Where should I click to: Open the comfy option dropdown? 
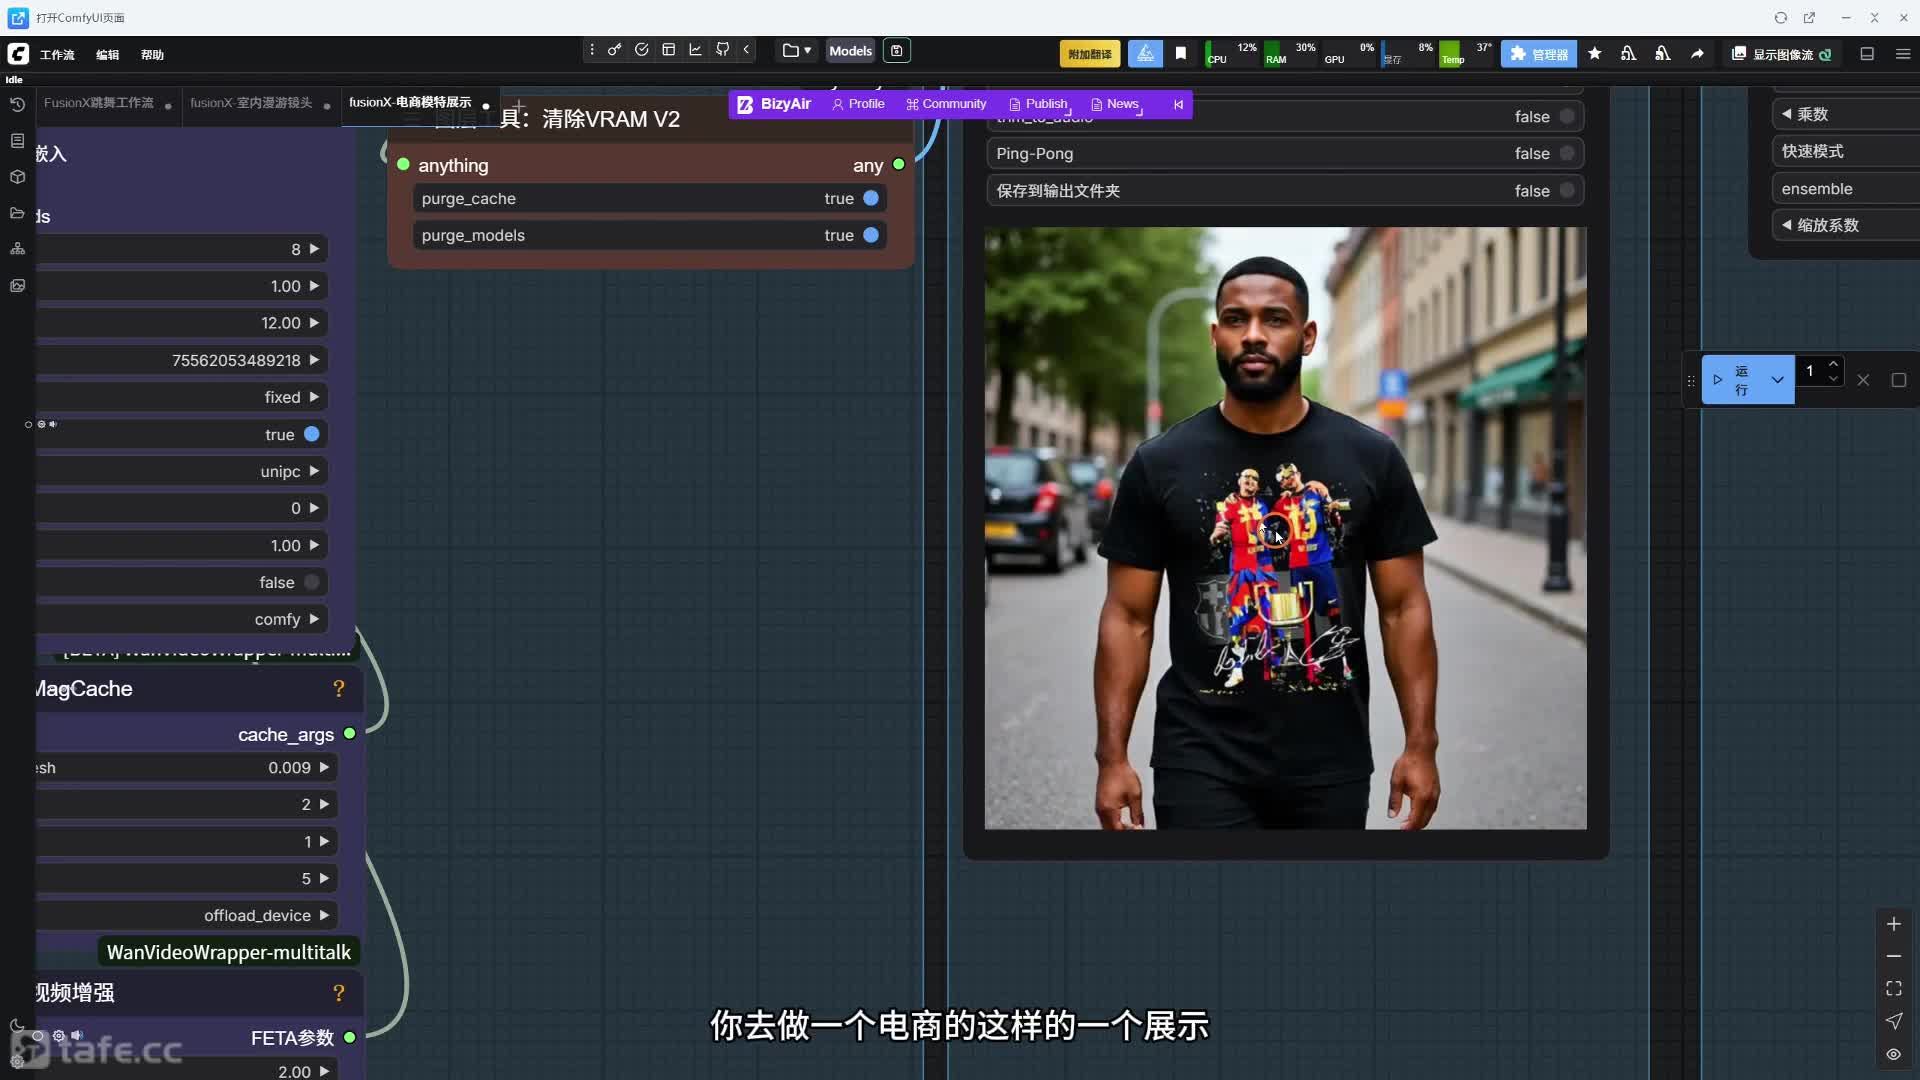point(182,619)
